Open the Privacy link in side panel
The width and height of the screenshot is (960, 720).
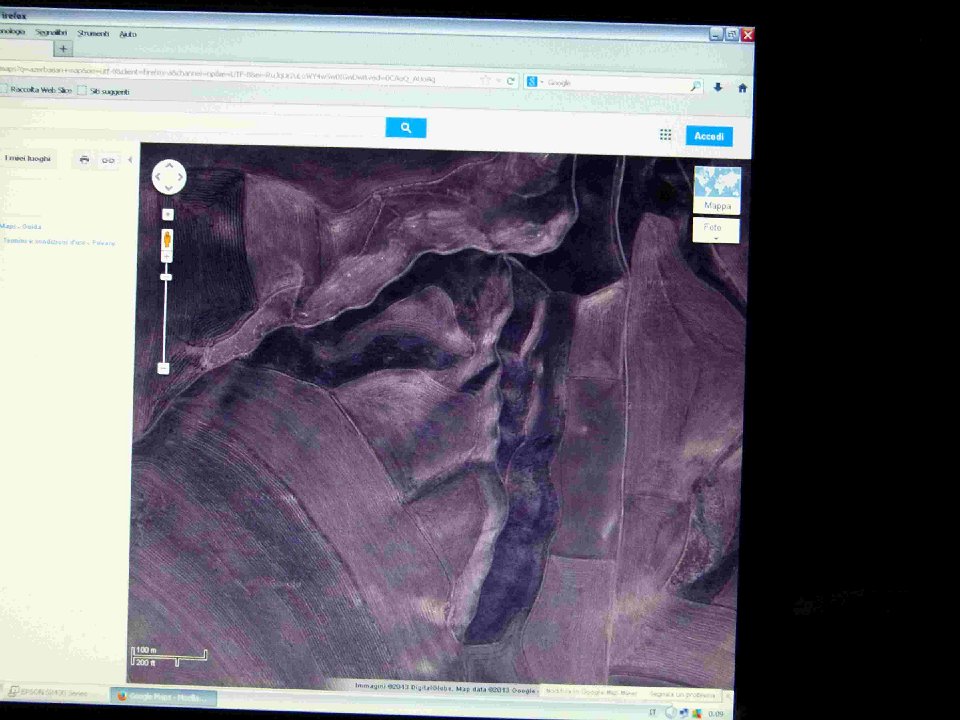(103, 243)
